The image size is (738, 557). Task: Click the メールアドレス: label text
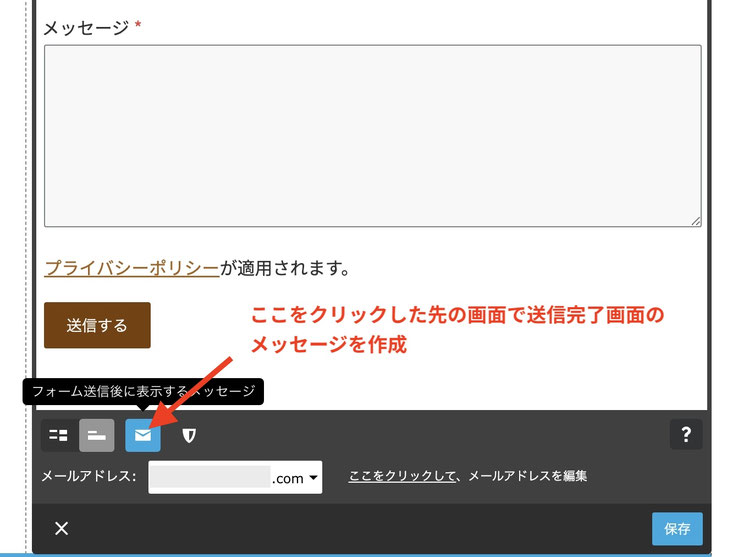coord(88,476)
